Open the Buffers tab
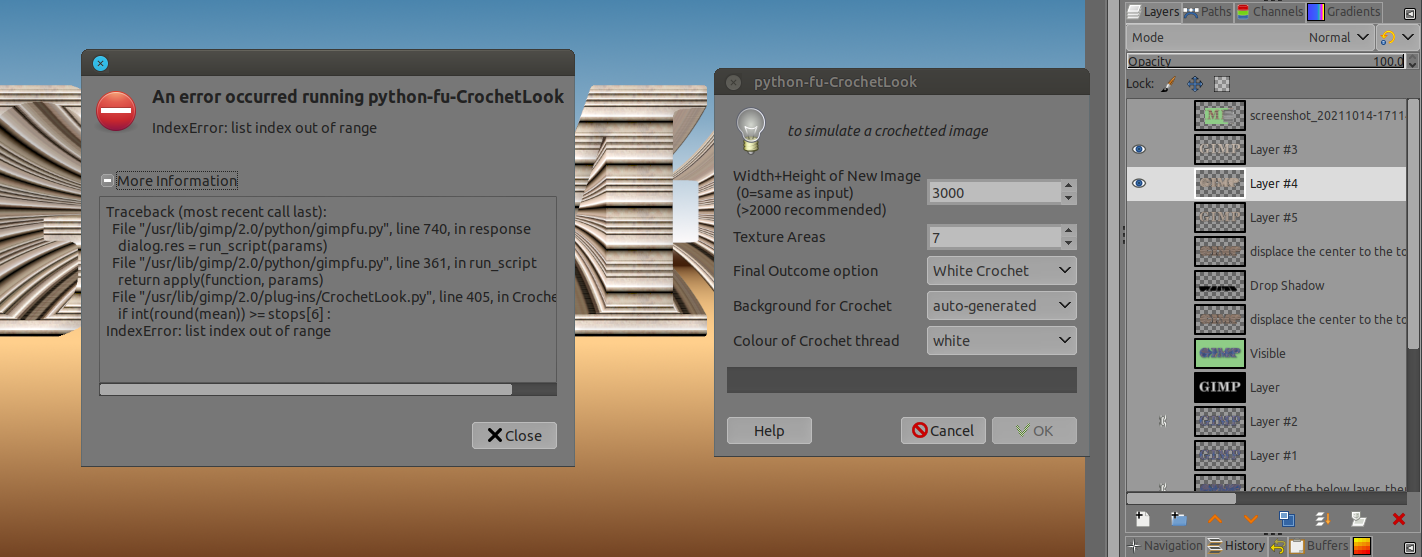Image resolution: width=1422 pixels, height=557 pixels. point(1319,546)
